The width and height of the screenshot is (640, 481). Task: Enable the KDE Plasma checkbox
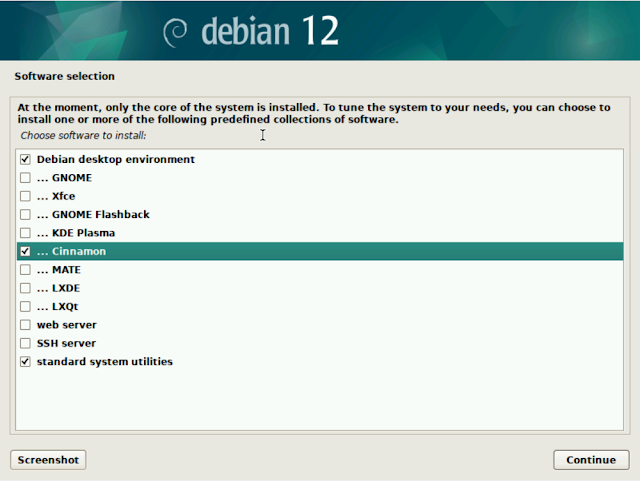(x=25, y=233)
